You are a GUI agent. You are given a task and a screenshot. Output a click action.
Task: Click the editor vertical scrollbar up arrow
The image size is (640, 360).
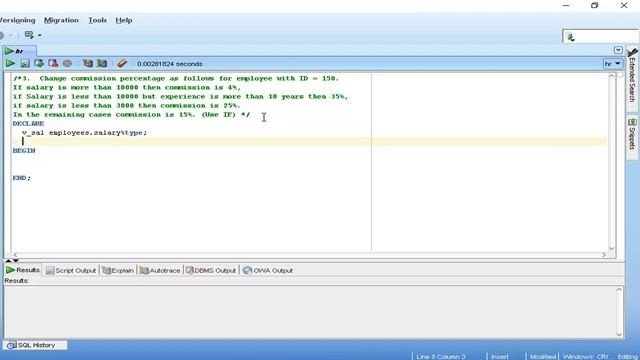(611, 76)
